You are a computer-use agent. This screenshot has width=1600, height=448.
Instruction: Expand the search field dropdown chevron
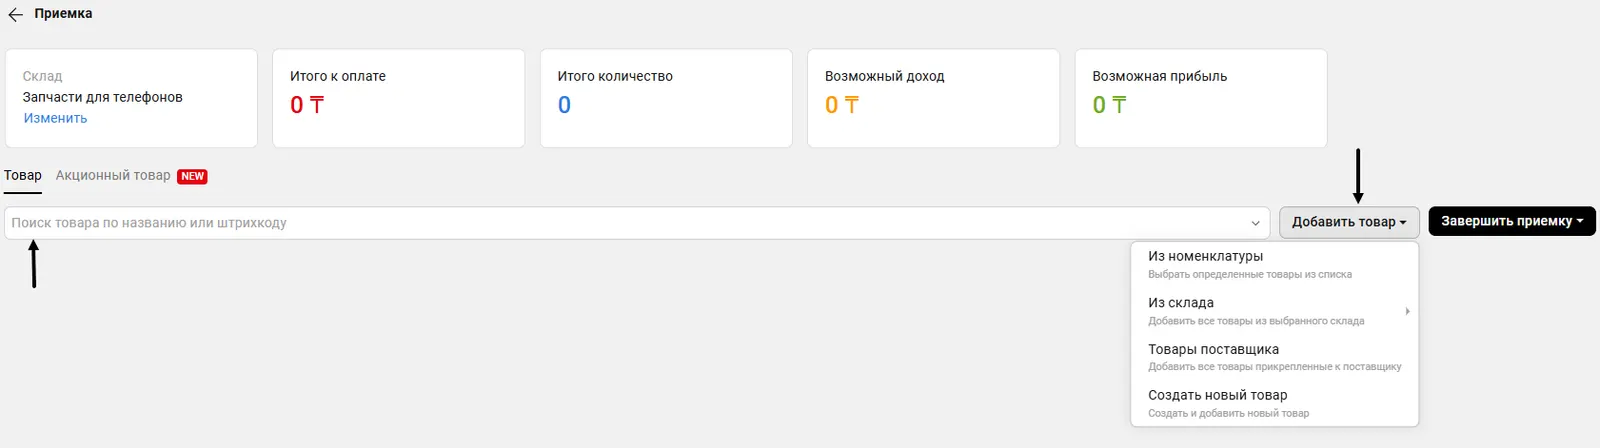tap(1255, 223)
